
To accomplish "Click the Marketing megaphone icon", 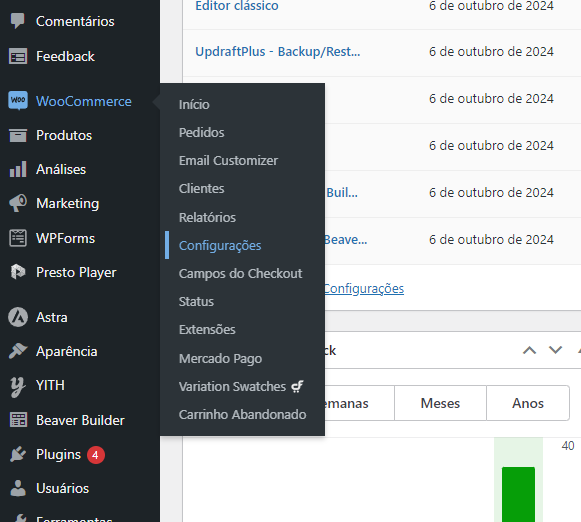I will coord(18,203).
